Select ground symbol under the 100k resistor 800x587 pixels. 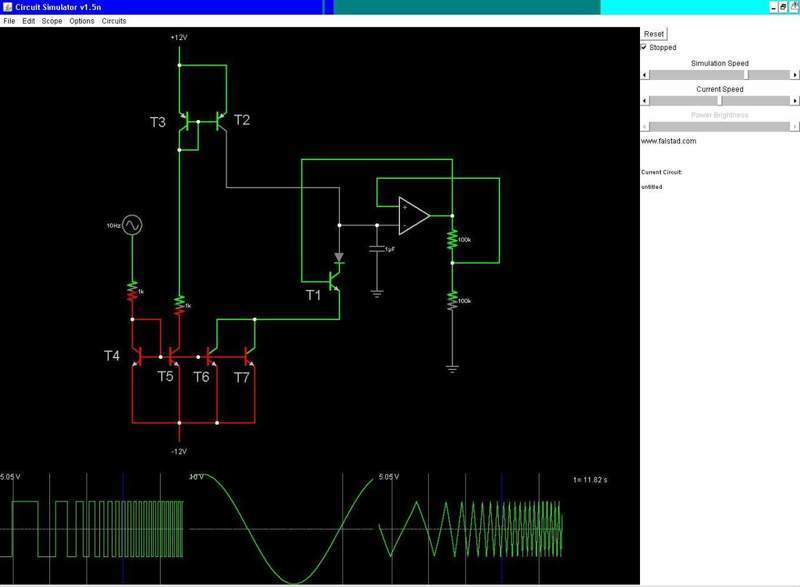pyautogui.click(x=452, y=369)
